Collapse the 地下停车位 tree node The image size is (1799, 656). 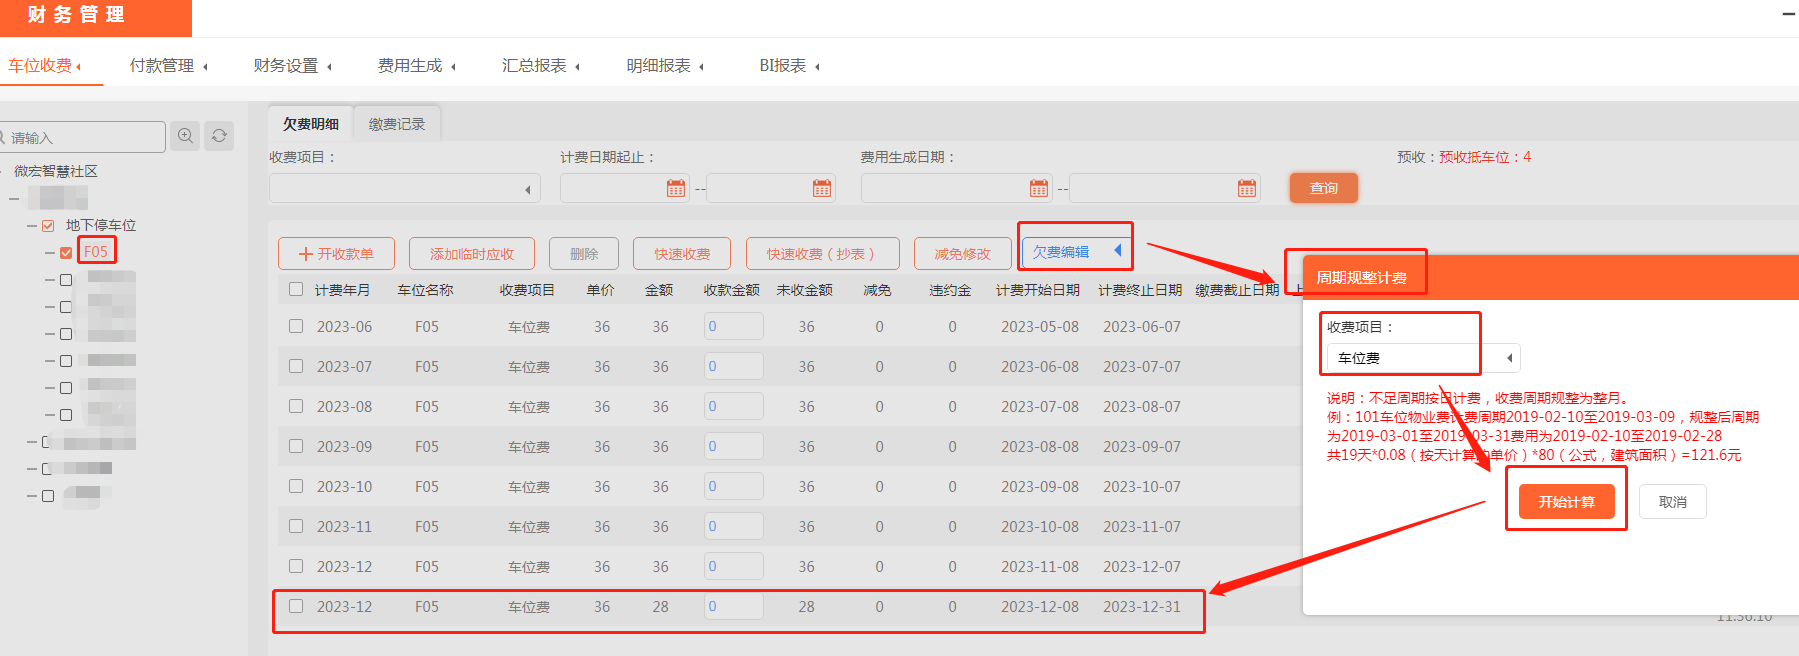point(33,226)
